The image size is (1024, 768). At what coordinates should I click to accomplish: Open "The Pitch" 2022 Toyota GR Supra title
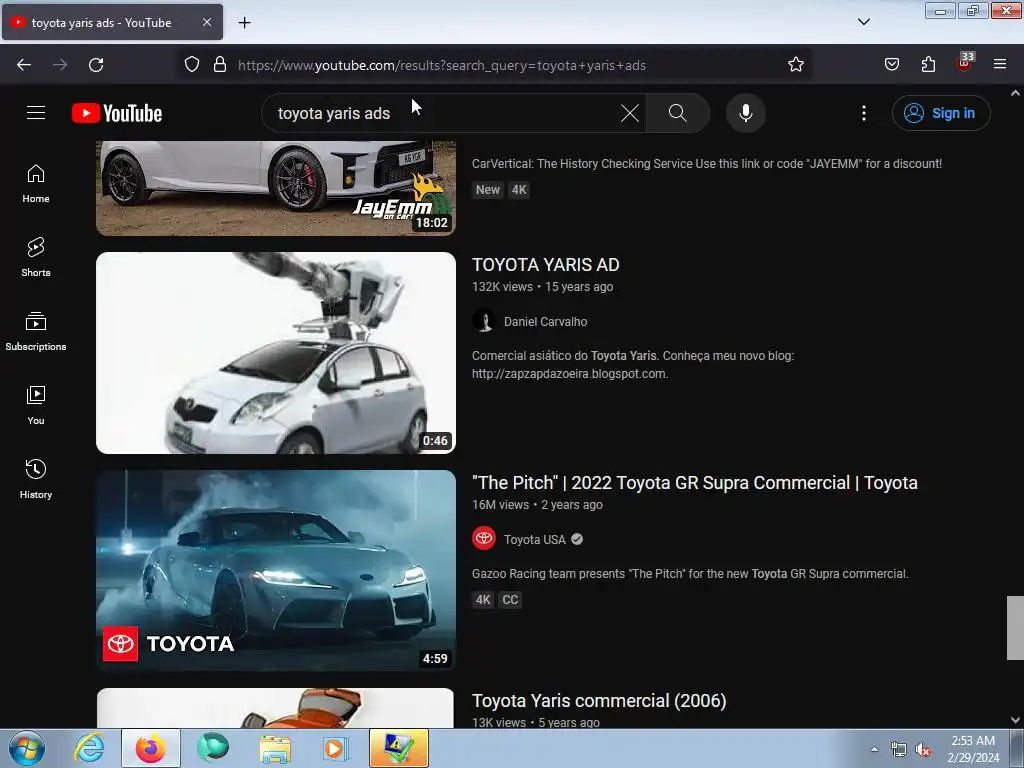(694, 483)
